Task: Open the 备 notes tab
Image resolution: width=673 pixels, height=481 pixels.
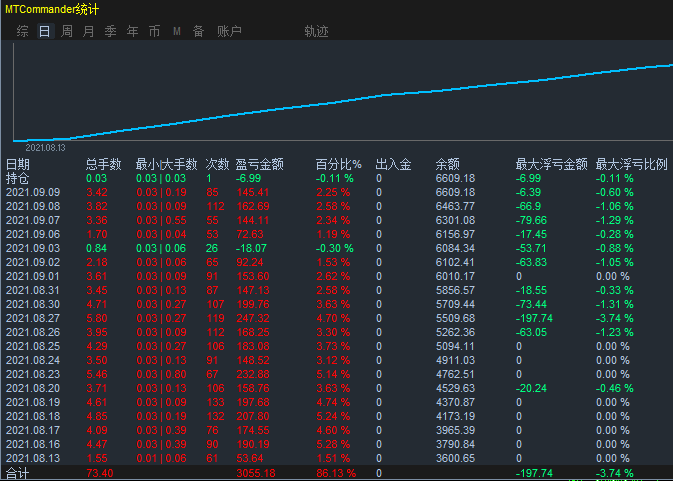Action: 198,31
